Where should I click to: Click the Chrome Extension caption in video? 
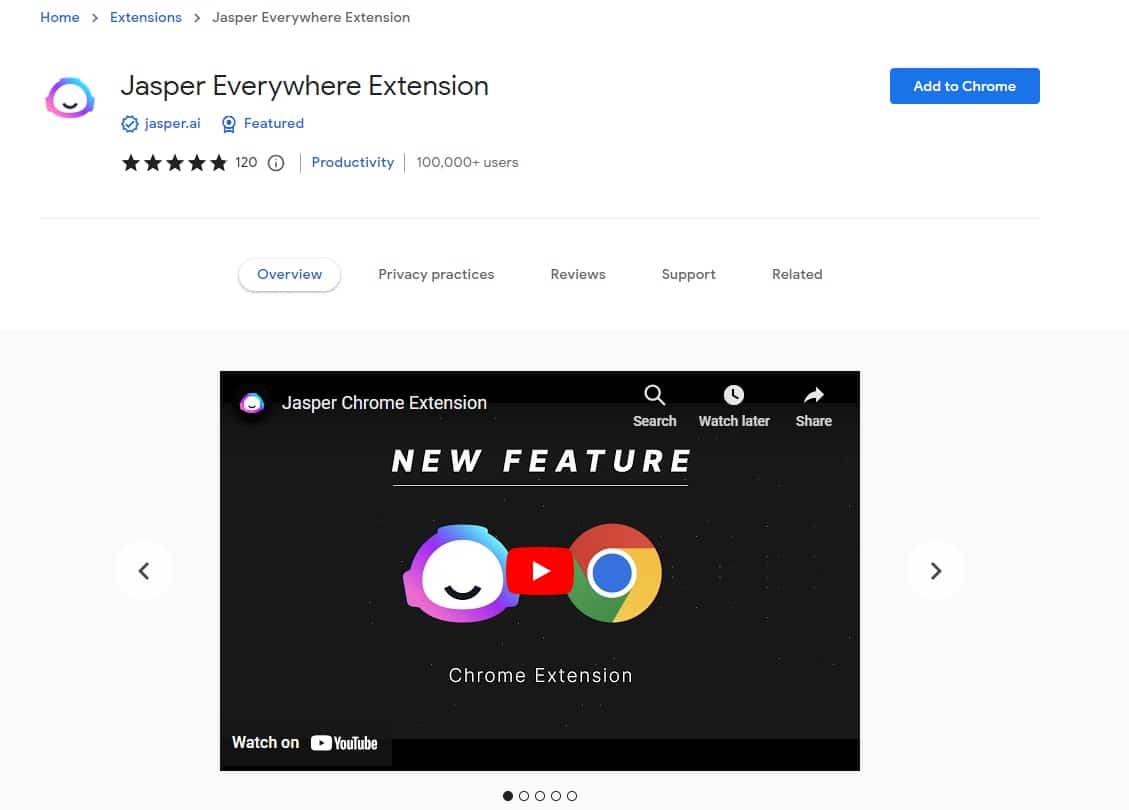click(540, 675)
